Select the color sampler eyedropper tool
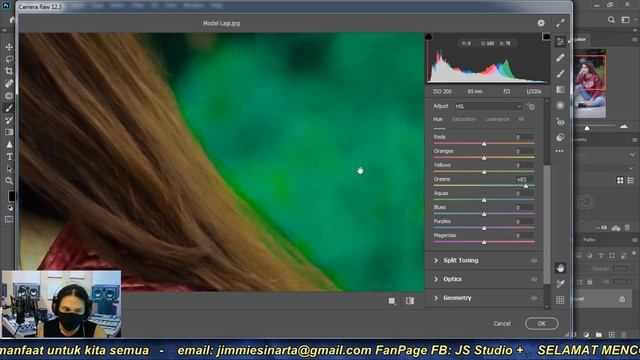The height and width of the screenshot is (360, 640). 560,284
